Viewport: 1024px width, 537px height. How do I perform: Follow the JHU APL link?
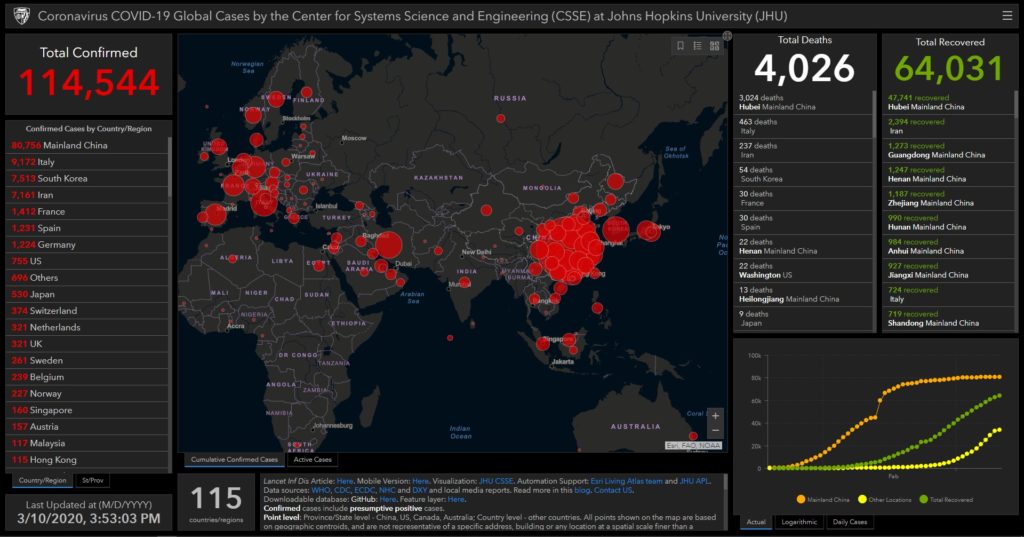click(694, 481)
